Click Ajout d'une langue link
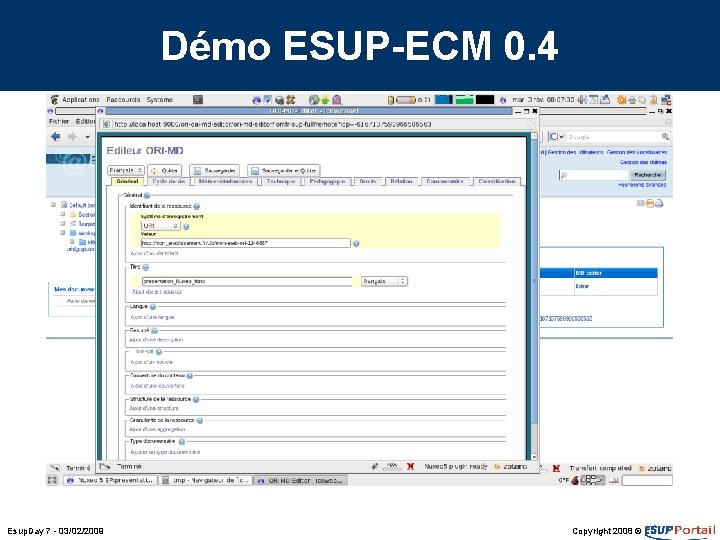This screenshot has height=540, width=720. pos(152,317)
